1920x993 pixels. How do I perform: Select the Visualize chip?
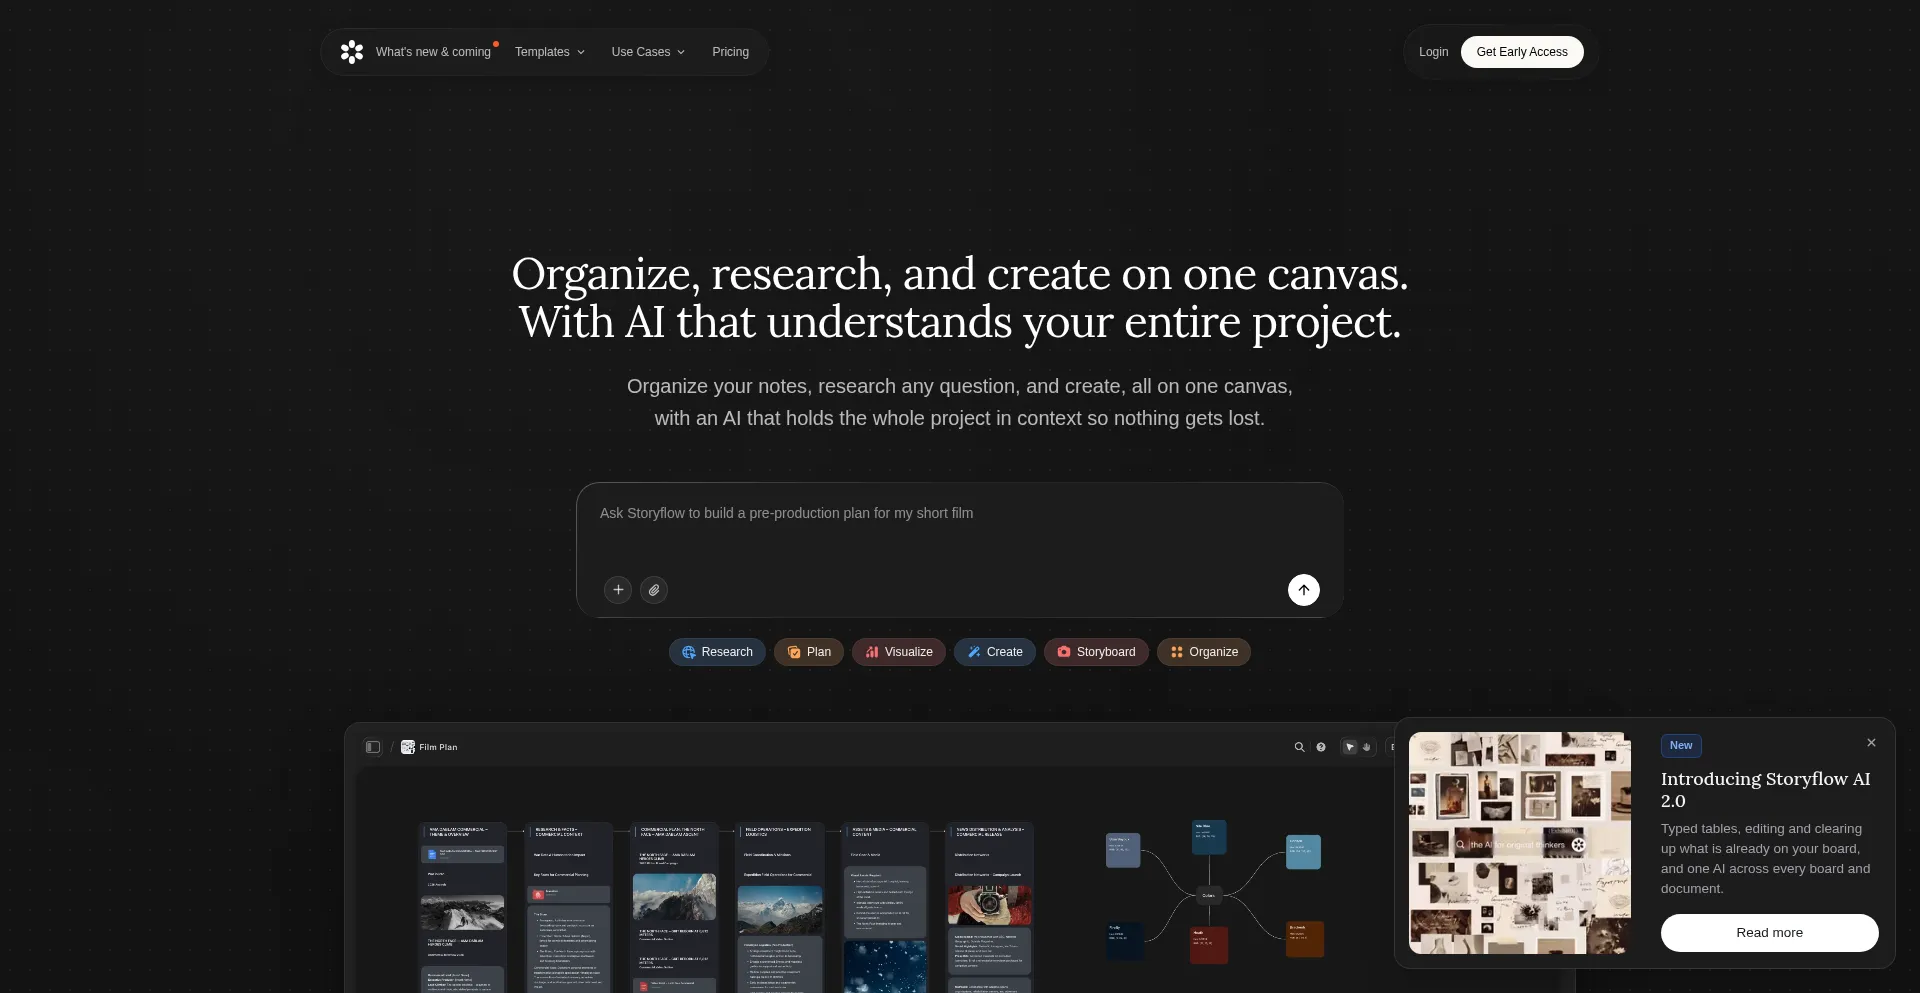[x=899, y=652]
